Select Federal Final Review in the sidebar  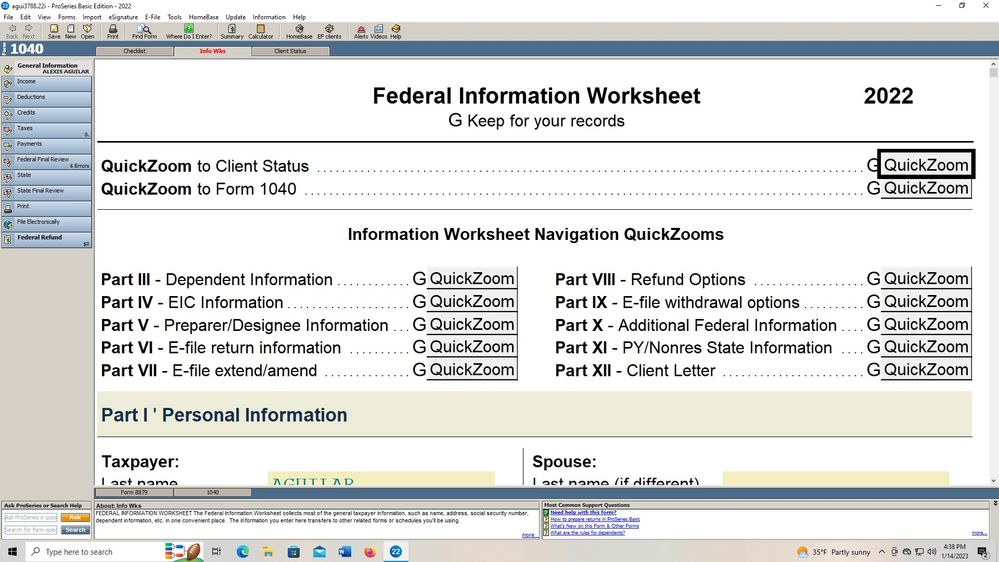[45, 159]
